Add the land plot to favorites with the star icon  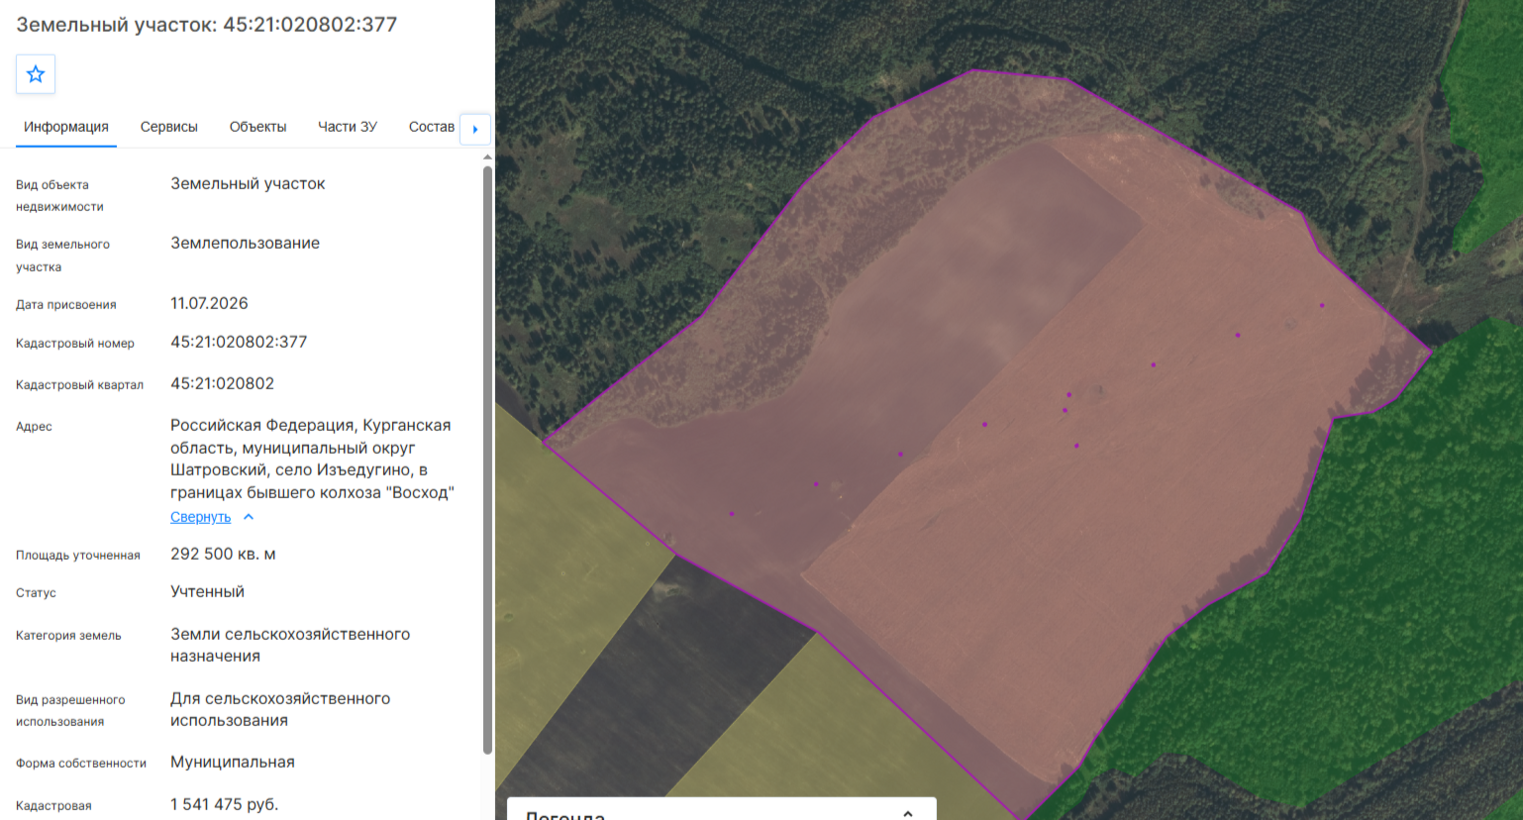(36, 74)
